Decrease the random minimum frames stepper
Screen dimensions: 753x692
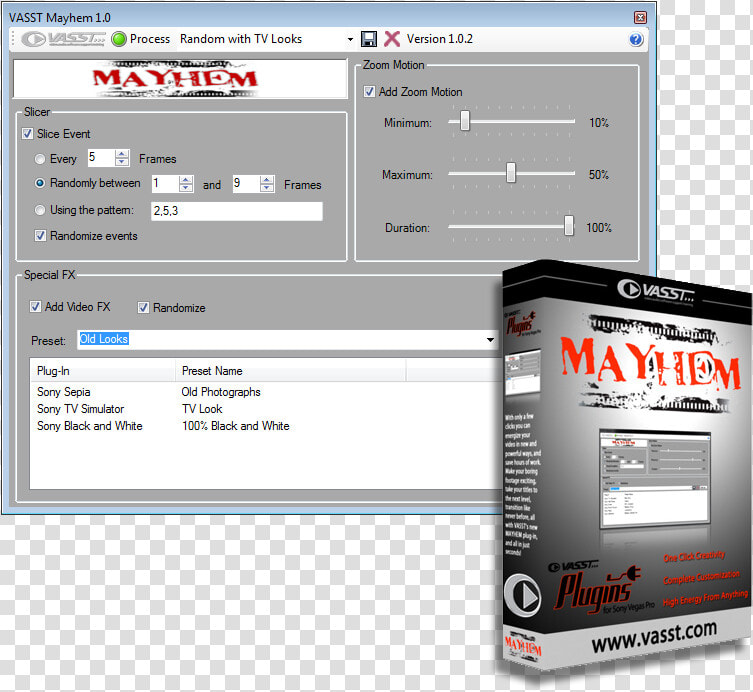click(x=186, y=188)
